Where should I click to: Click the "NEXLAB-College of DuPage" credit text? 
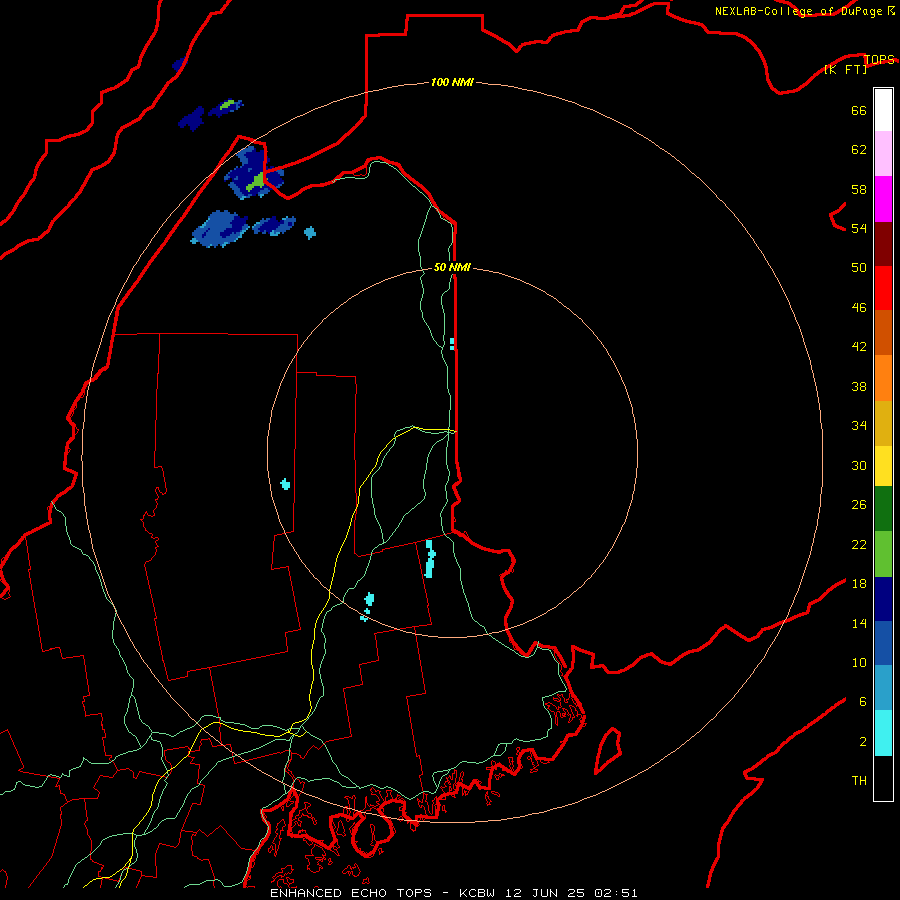tap(798, 11)
